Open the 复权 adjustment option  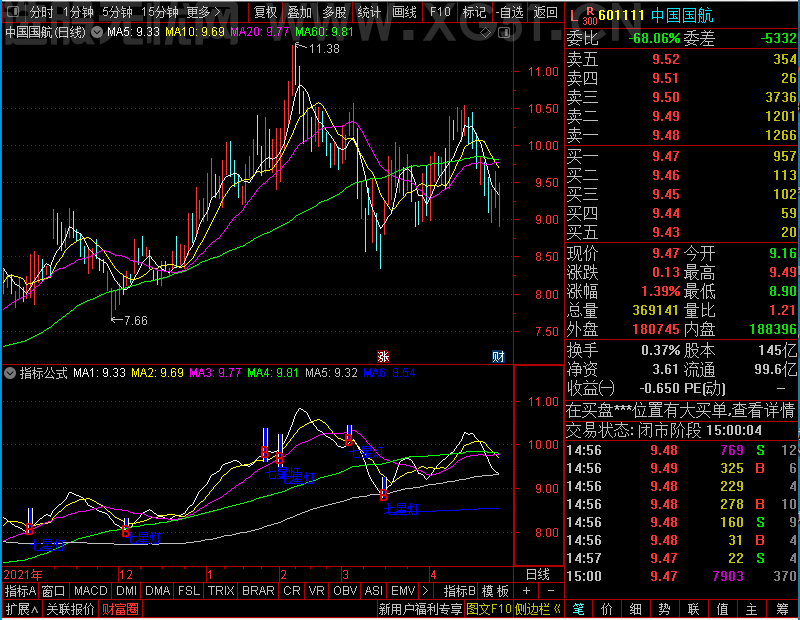coord(265,12)
